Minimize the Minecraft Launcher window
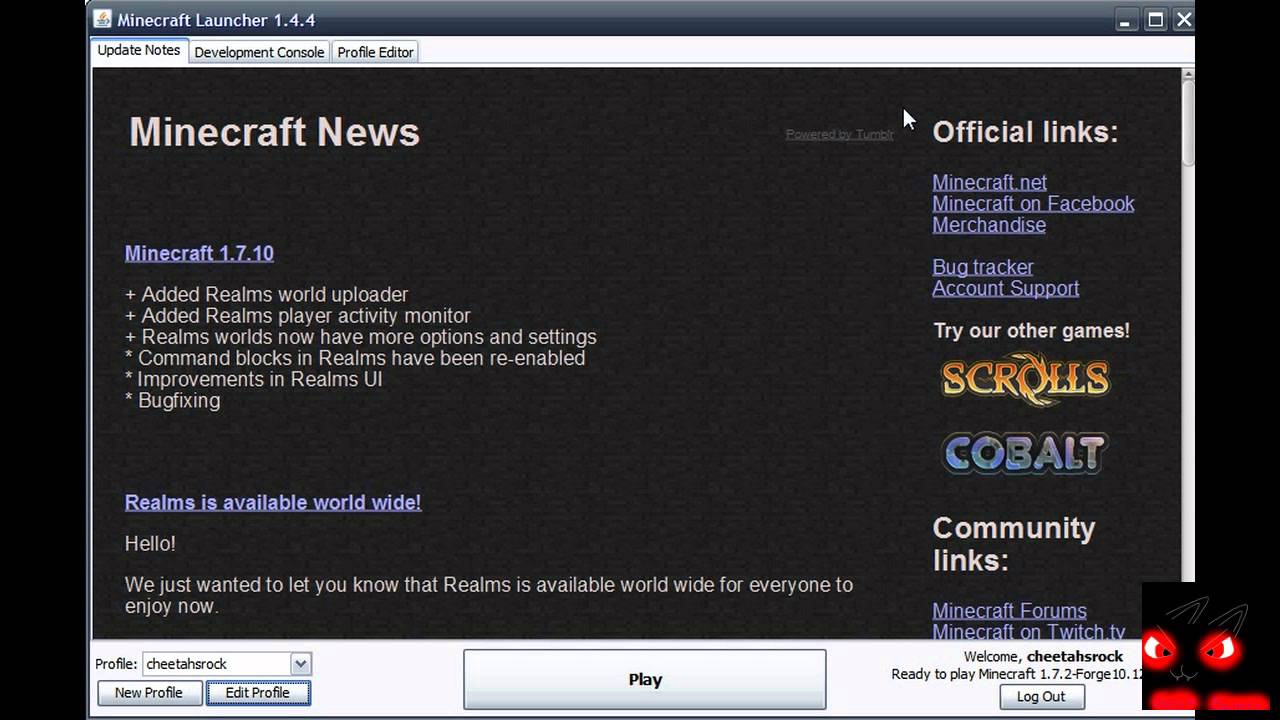 pyautogui.click(x=1128, y=19)
